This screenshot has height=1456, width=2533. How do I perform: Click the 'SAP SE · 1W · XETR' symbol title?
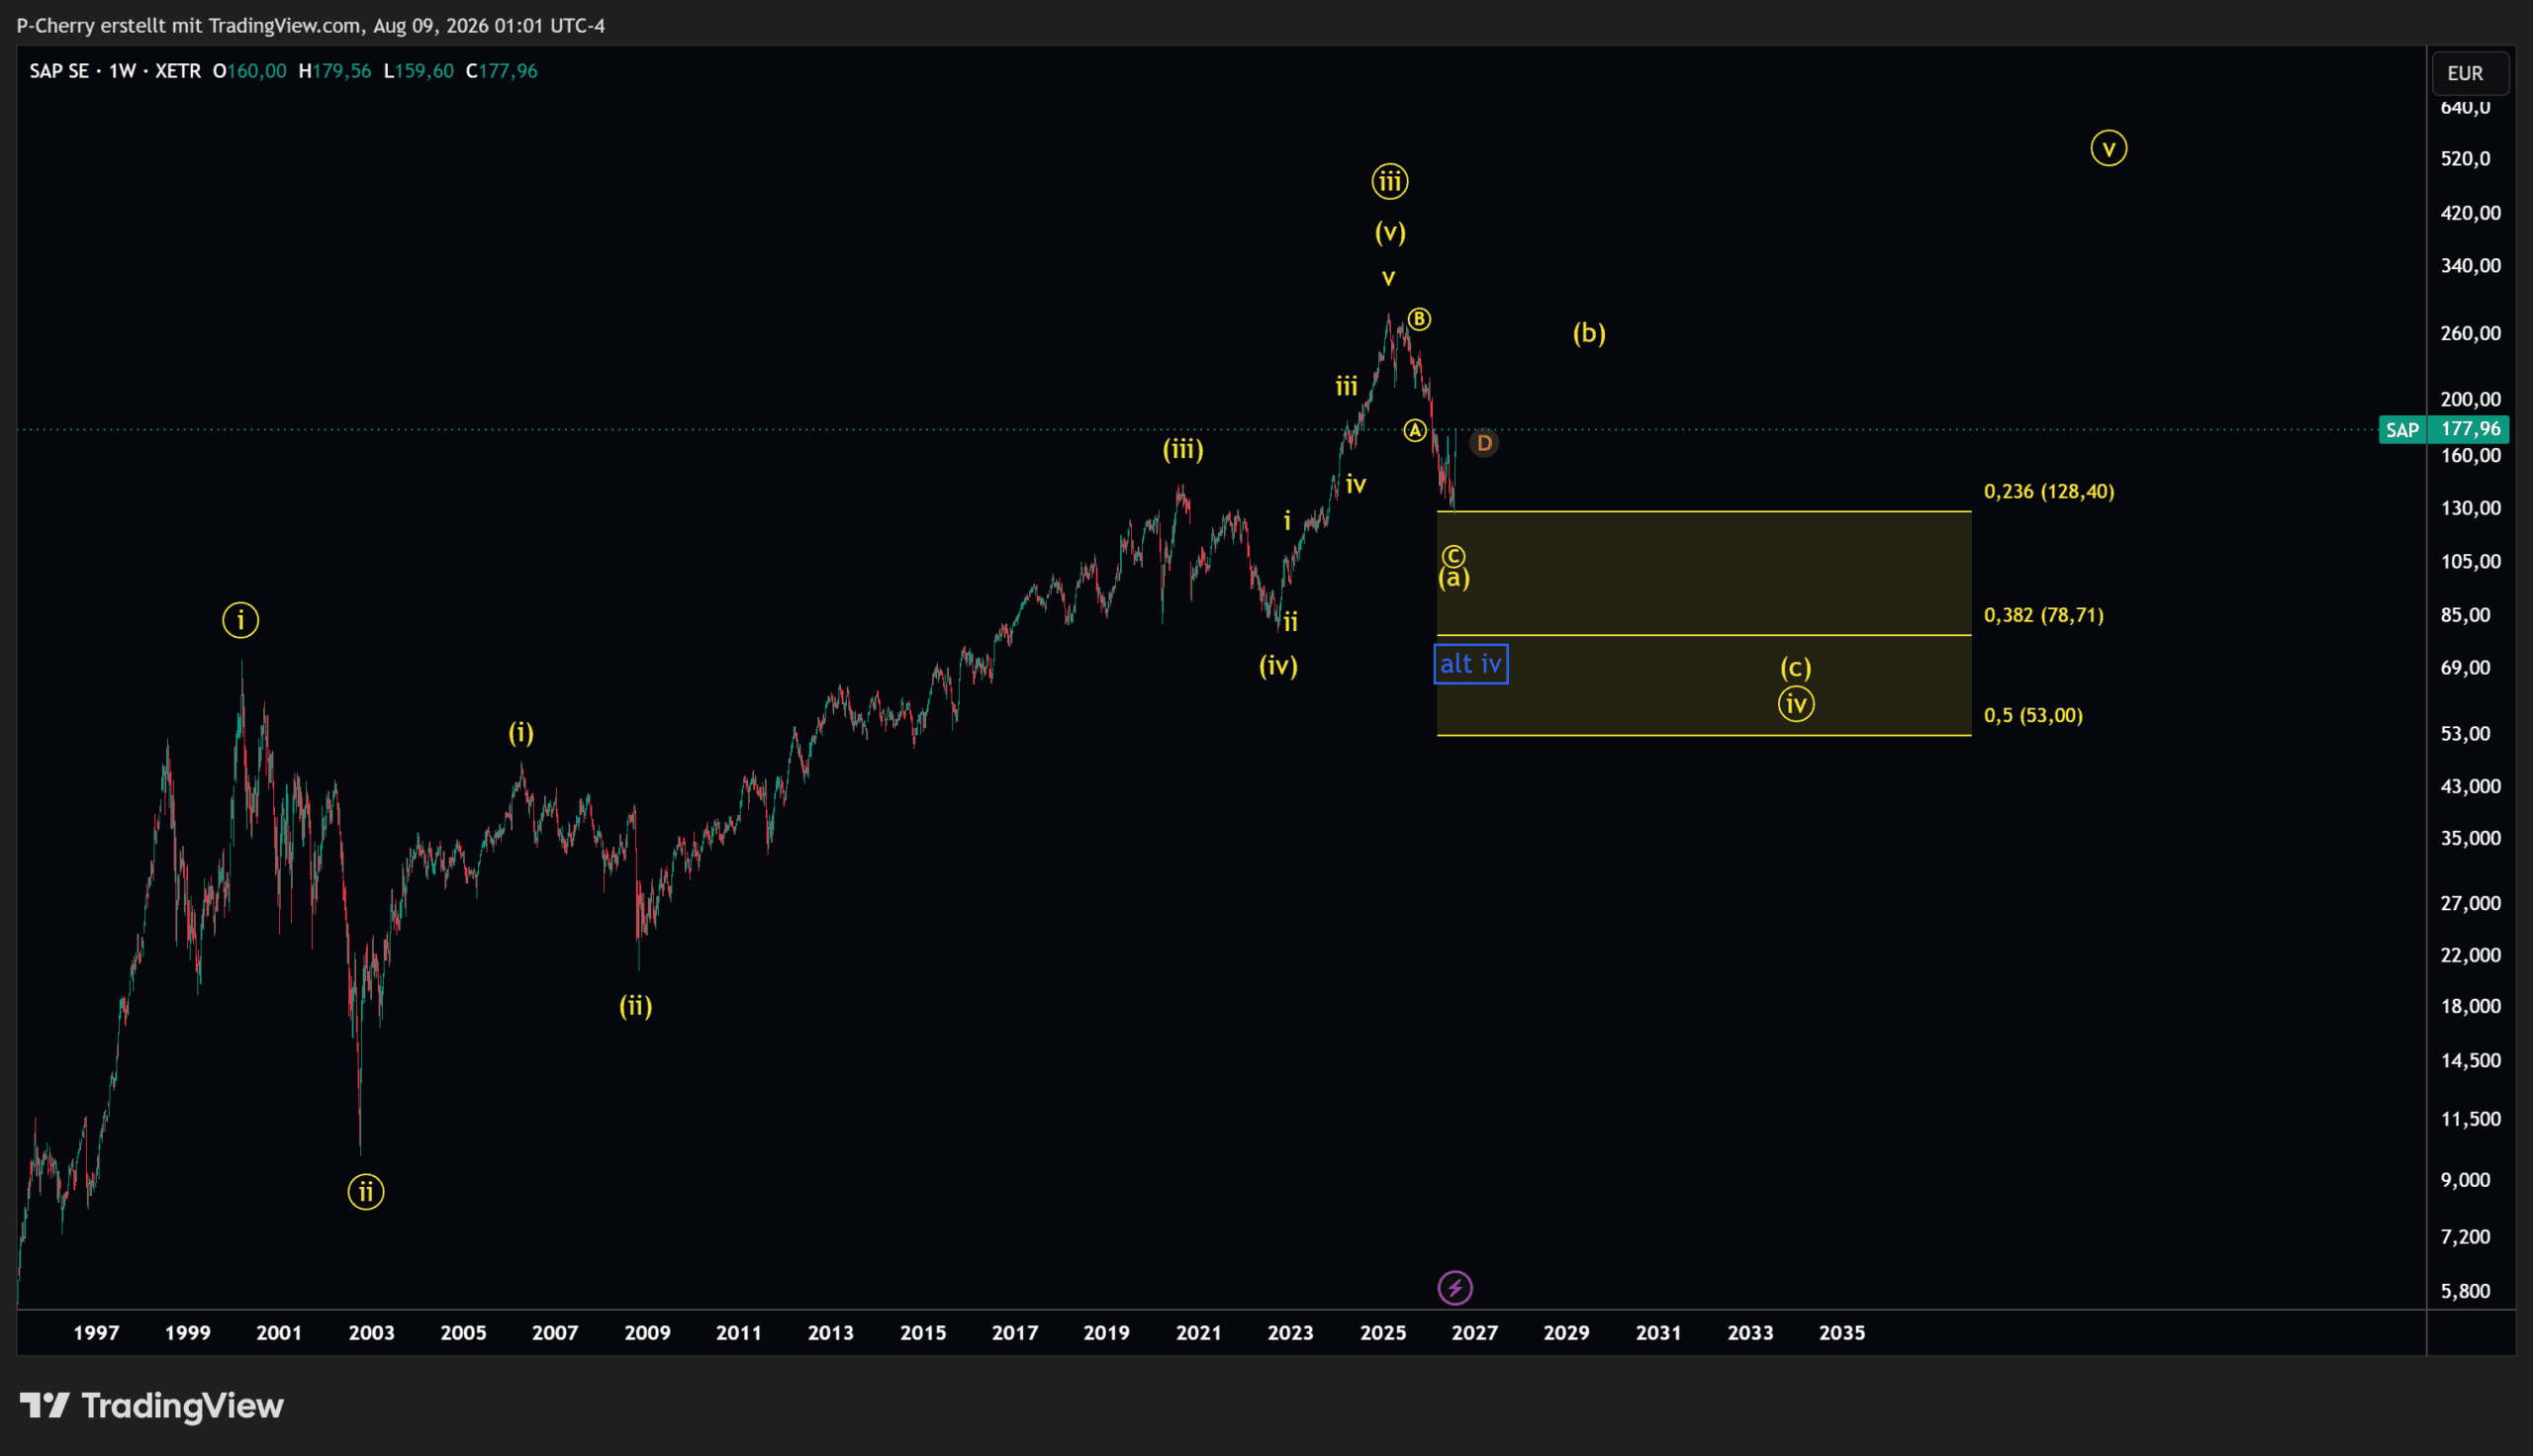(x=115, y=71)
